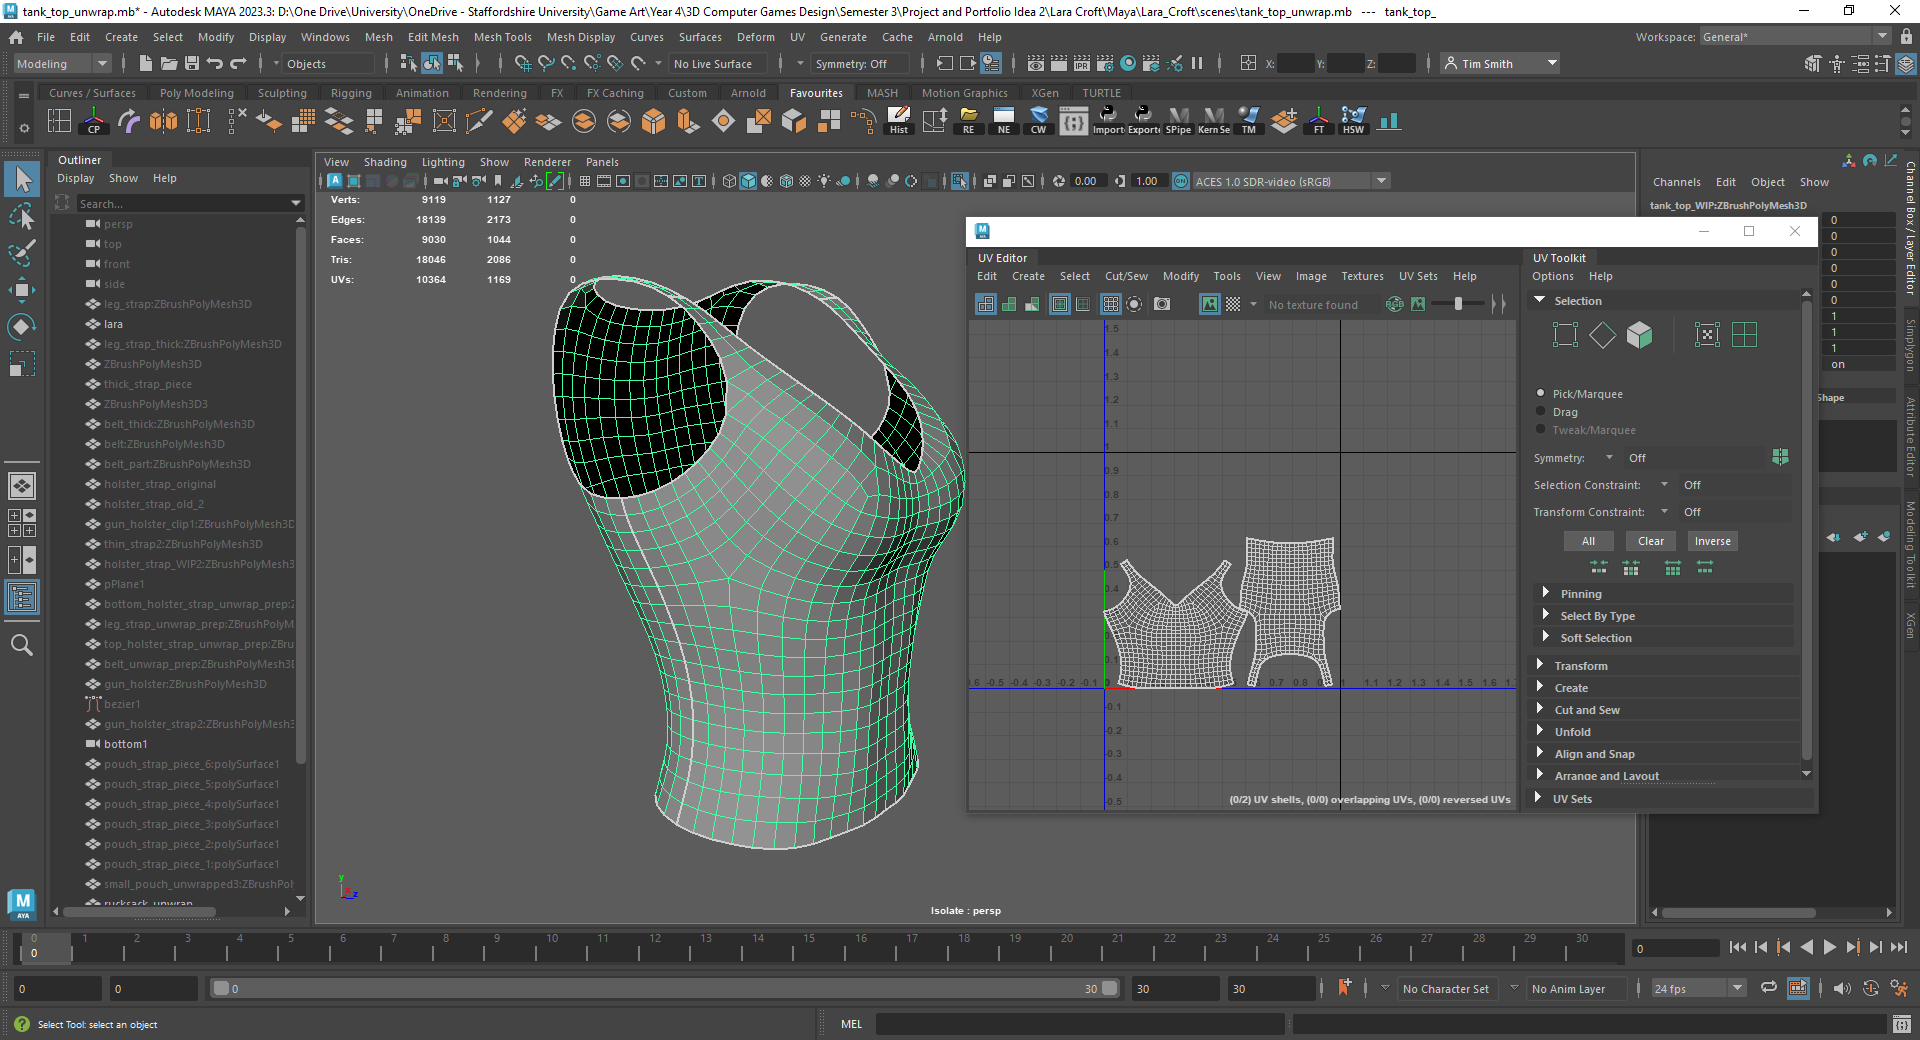The image size is (1920, 1040).
Task: Toggle UV Editor grid display icon
Action: coord(1110,304)
